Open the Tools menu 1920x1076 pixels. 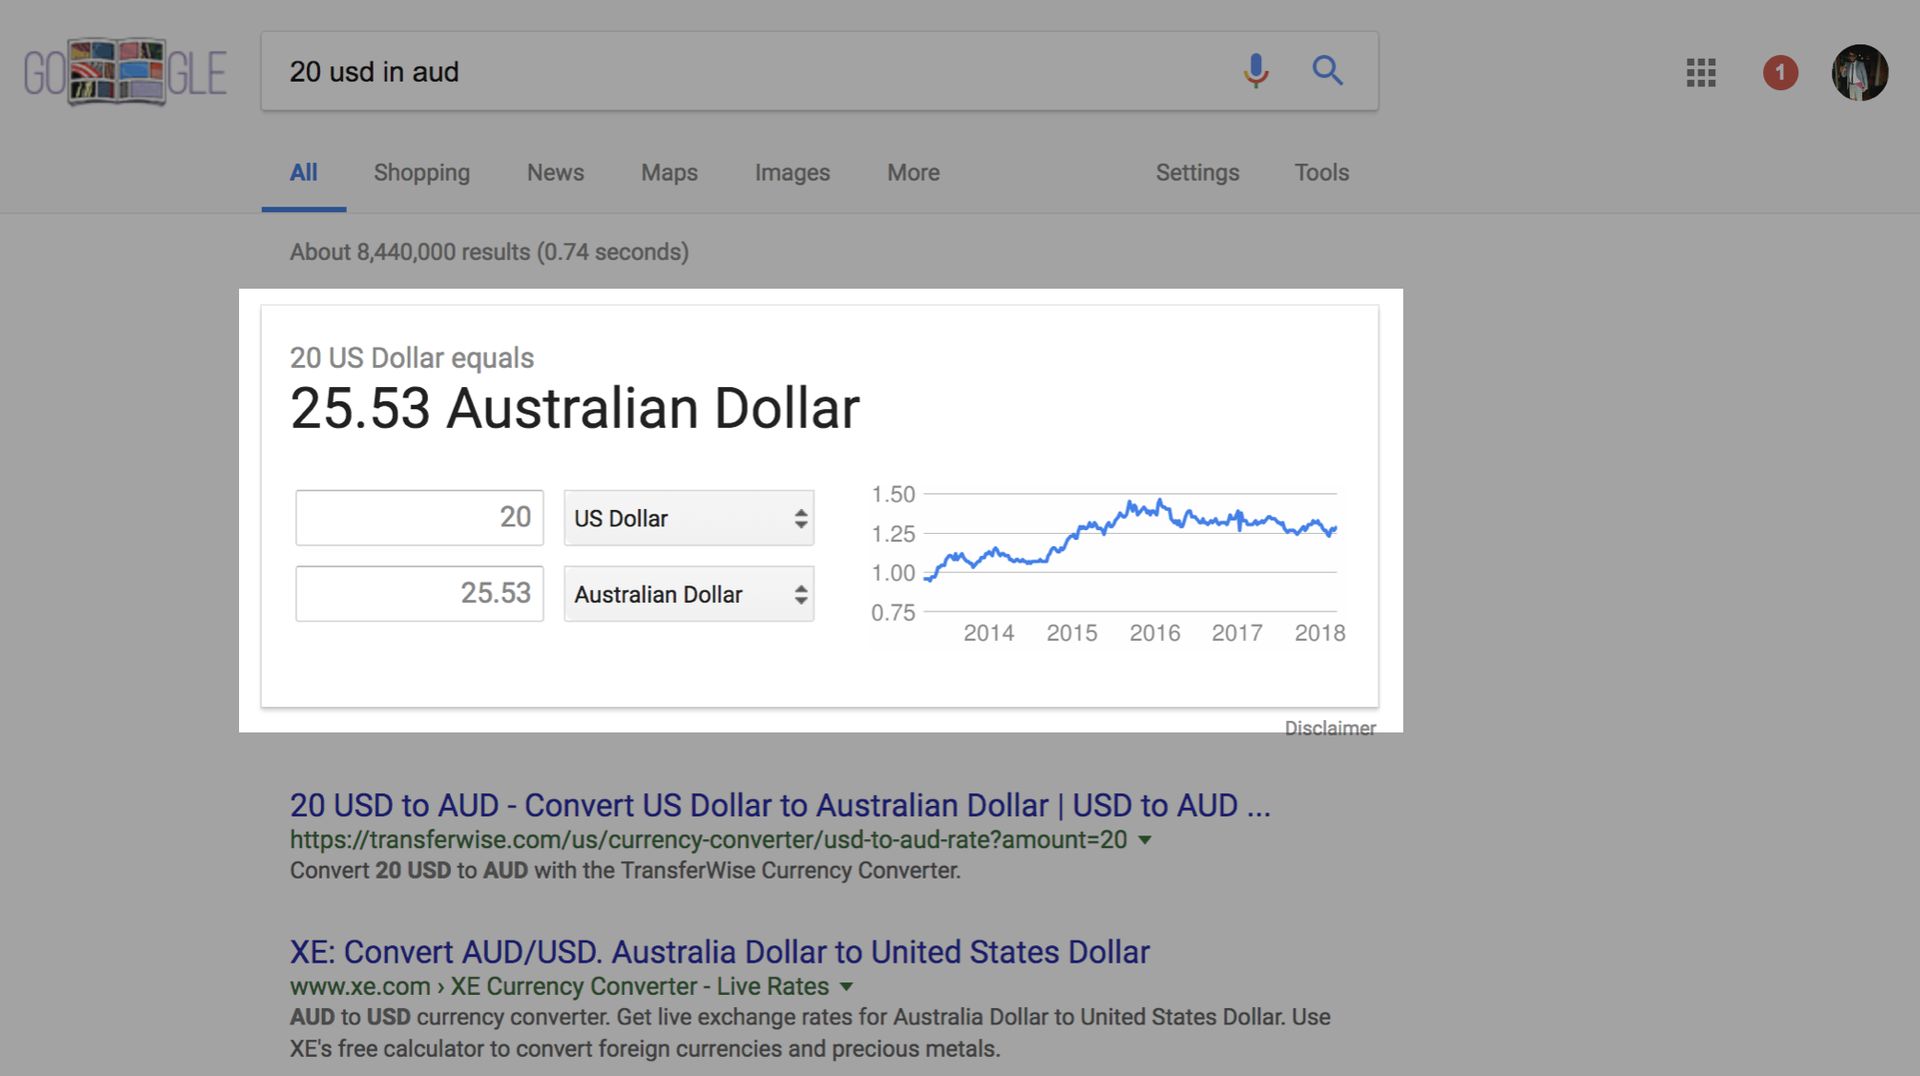1321,172
